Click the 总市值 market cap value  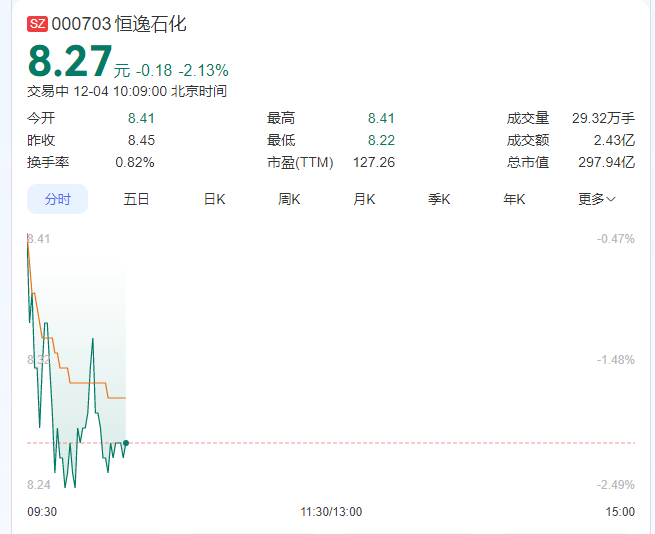(606, 162)
